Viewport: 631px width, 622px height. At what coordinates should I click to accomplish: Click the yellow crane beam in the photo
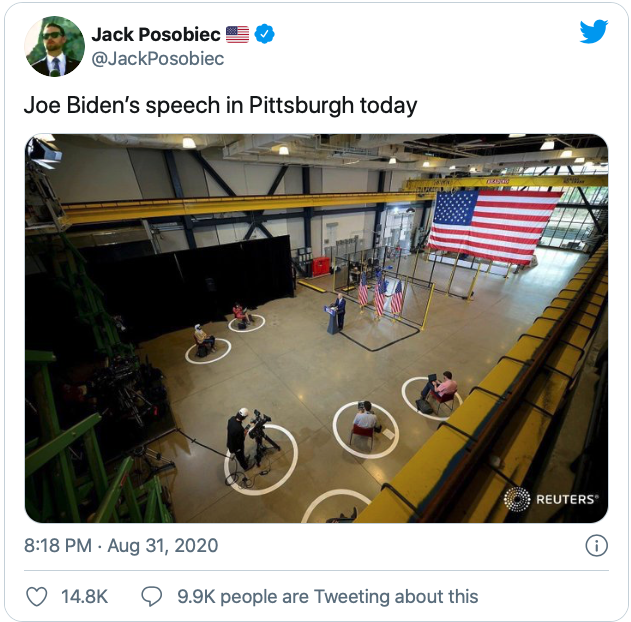240,205
